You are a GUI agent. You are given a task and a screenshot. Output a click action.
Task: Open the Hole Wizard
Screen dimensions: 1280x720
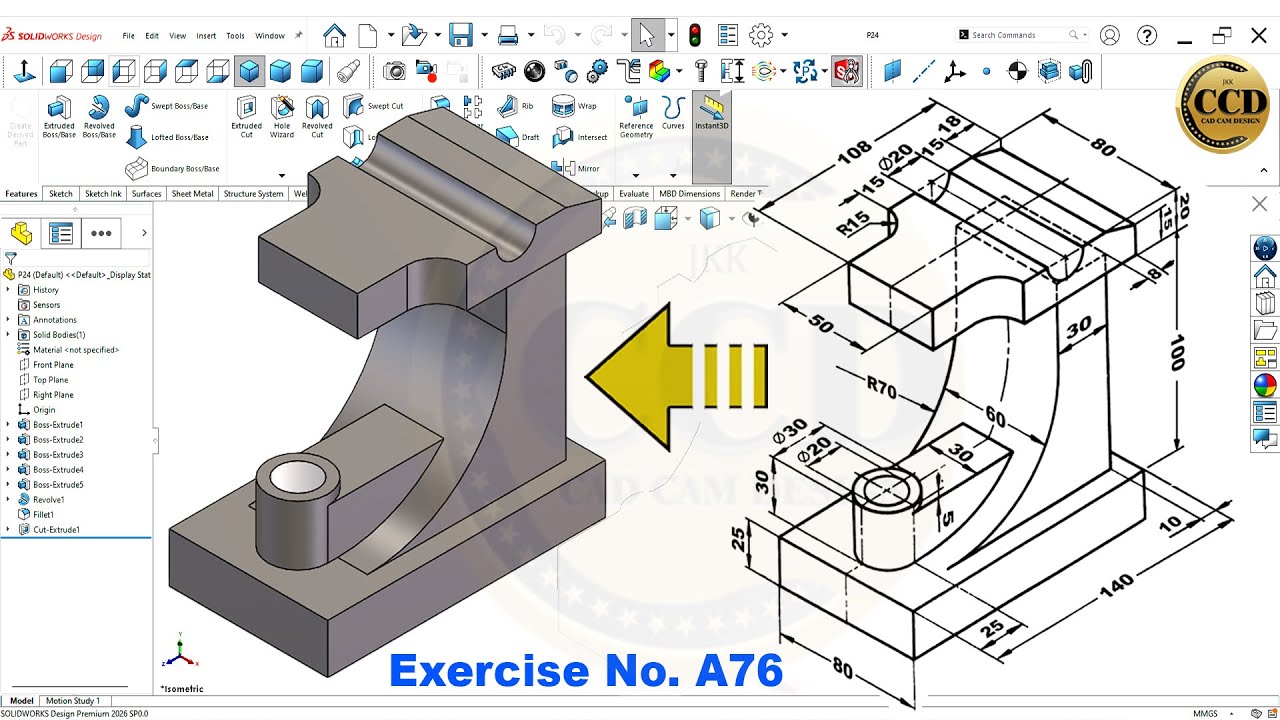click(282, 116)
